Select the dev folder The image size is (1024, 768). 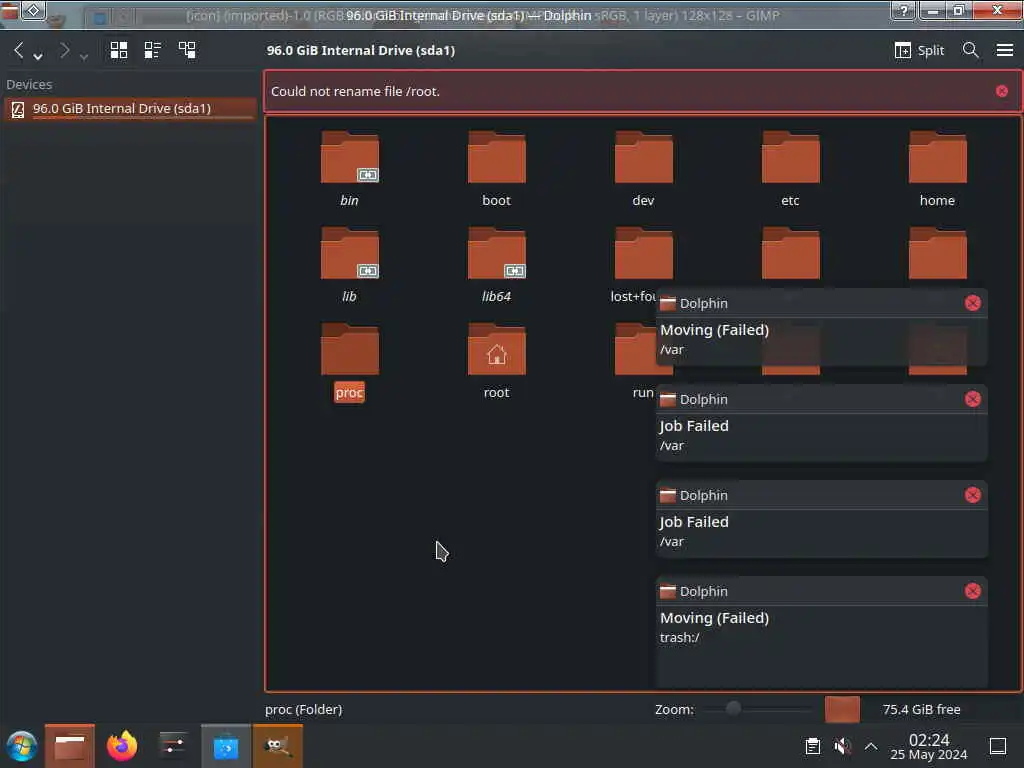(x=643, y=170)
